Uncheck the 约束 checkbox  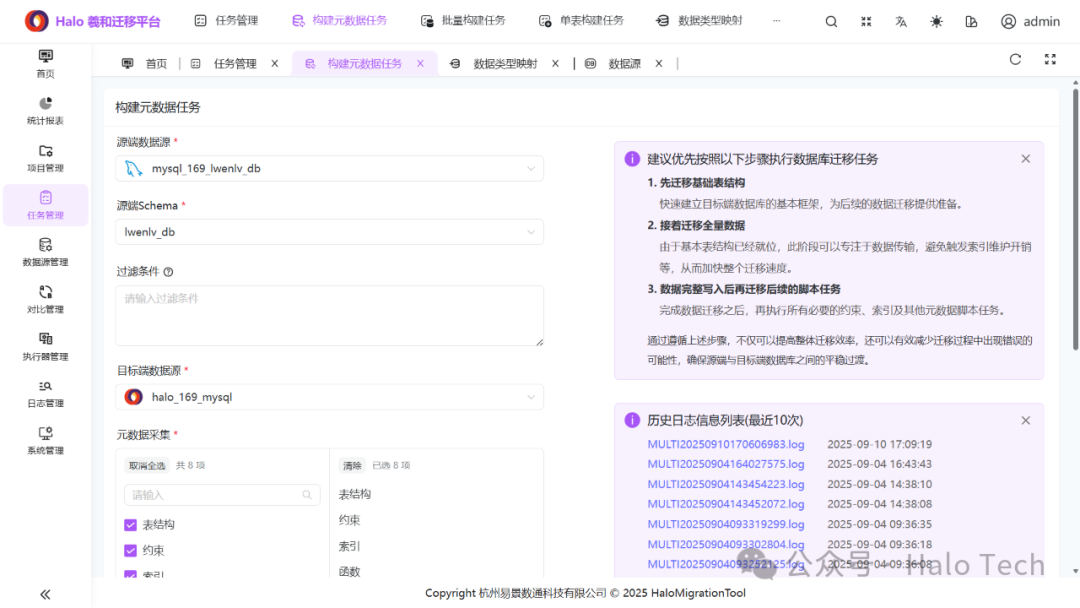click(130, 550)
